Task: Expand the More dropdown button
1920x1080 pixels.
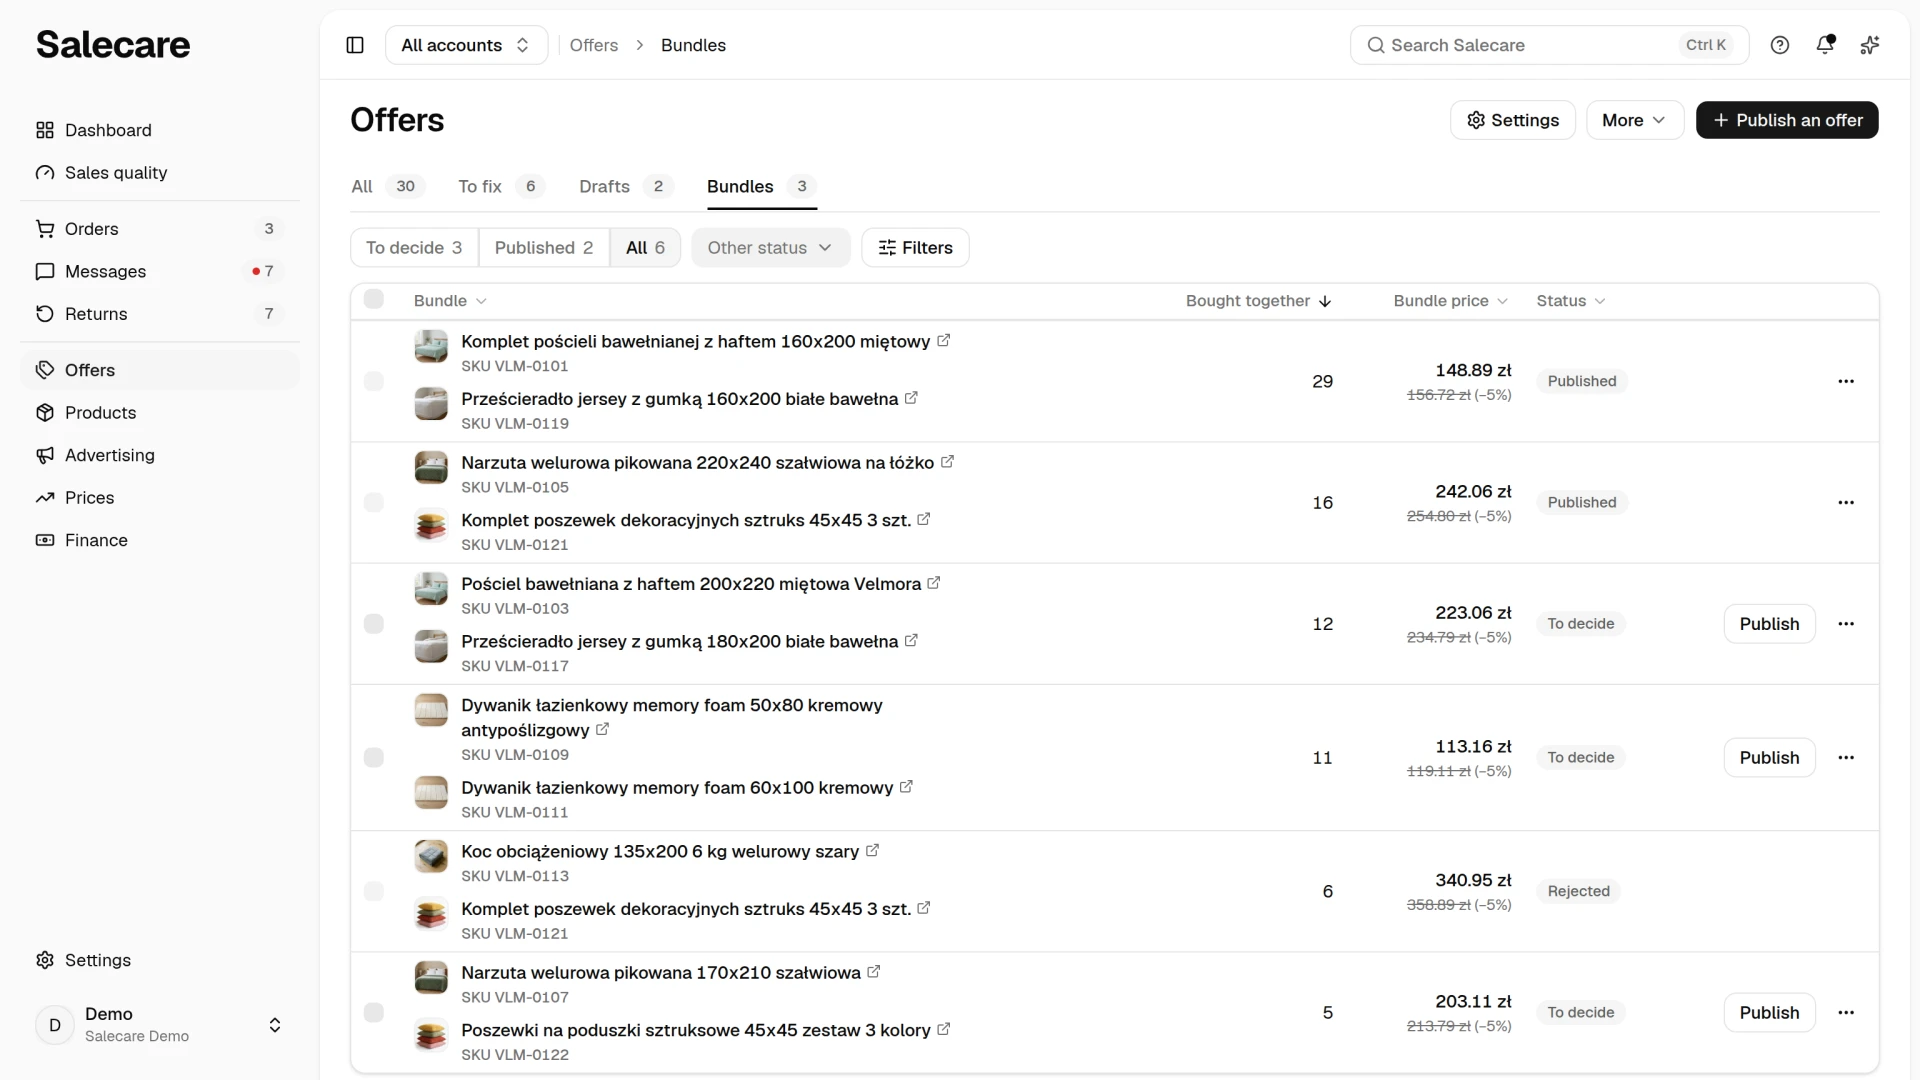Action: (x=1634, y=120)
